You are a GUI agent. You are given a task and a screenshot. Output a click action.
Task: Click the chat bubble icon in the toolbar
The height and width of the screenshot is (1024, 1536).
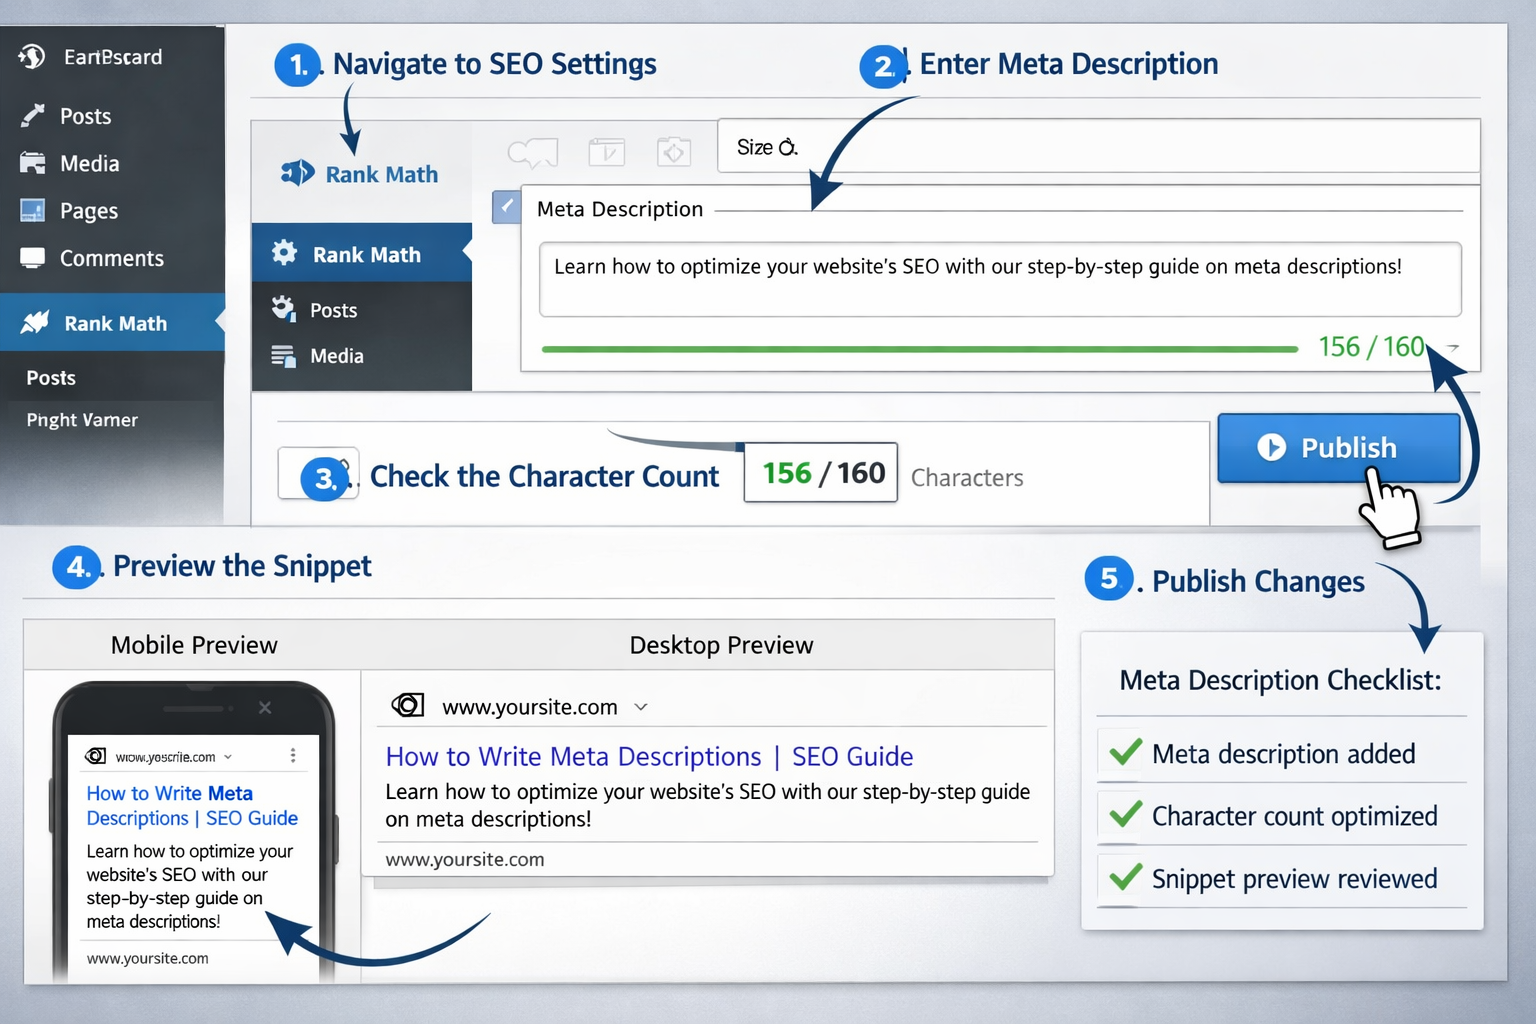click(533, 152)
